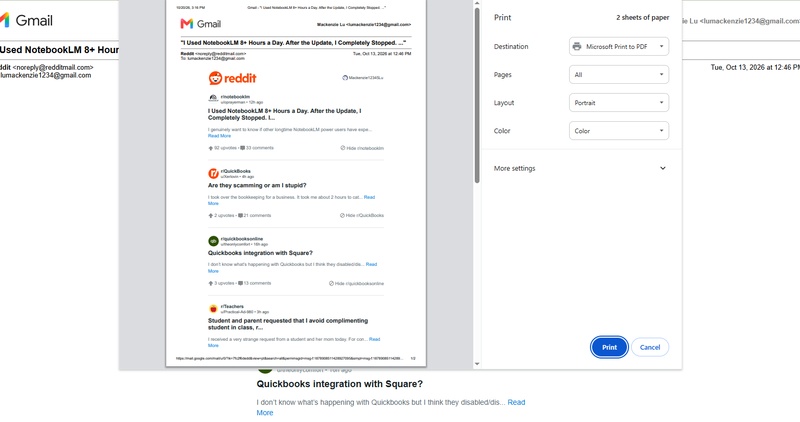
Task: Click 'Quickbooks integration with Square?' heading in background
Action: click(339, 384)
